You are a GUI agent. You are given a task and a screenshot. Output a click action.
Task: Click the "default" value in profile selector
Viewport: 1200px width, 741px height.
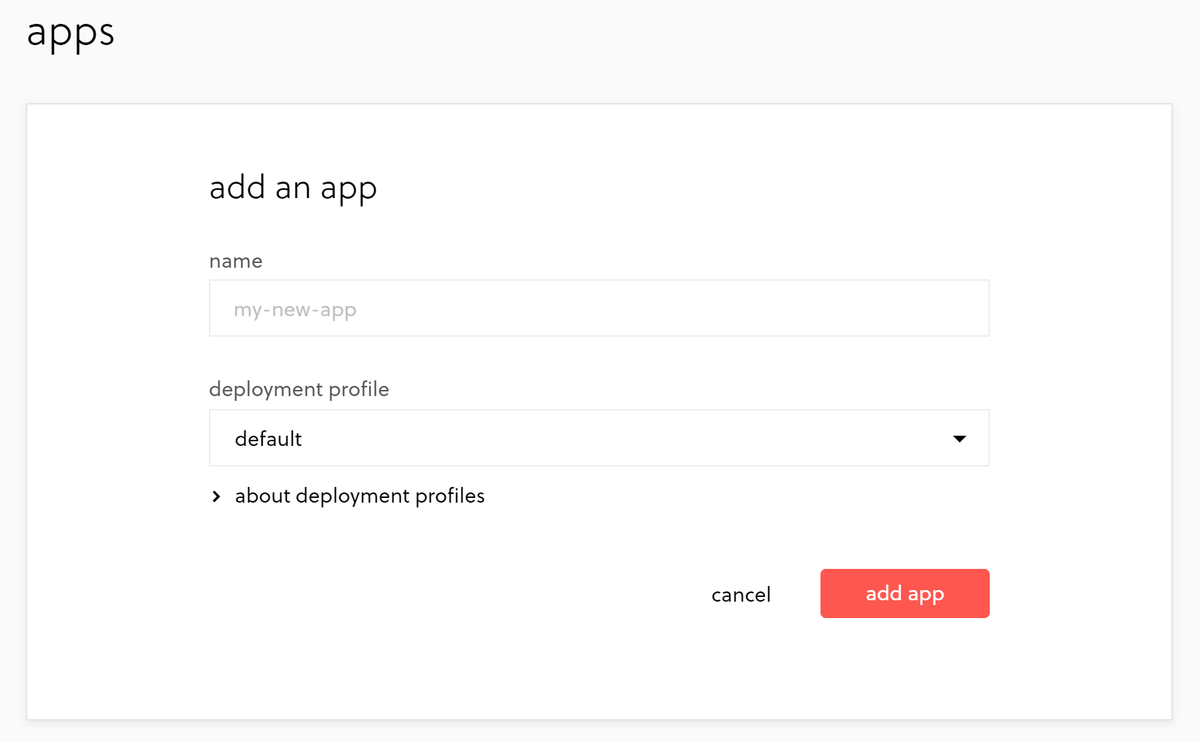(x=268, y=439)
